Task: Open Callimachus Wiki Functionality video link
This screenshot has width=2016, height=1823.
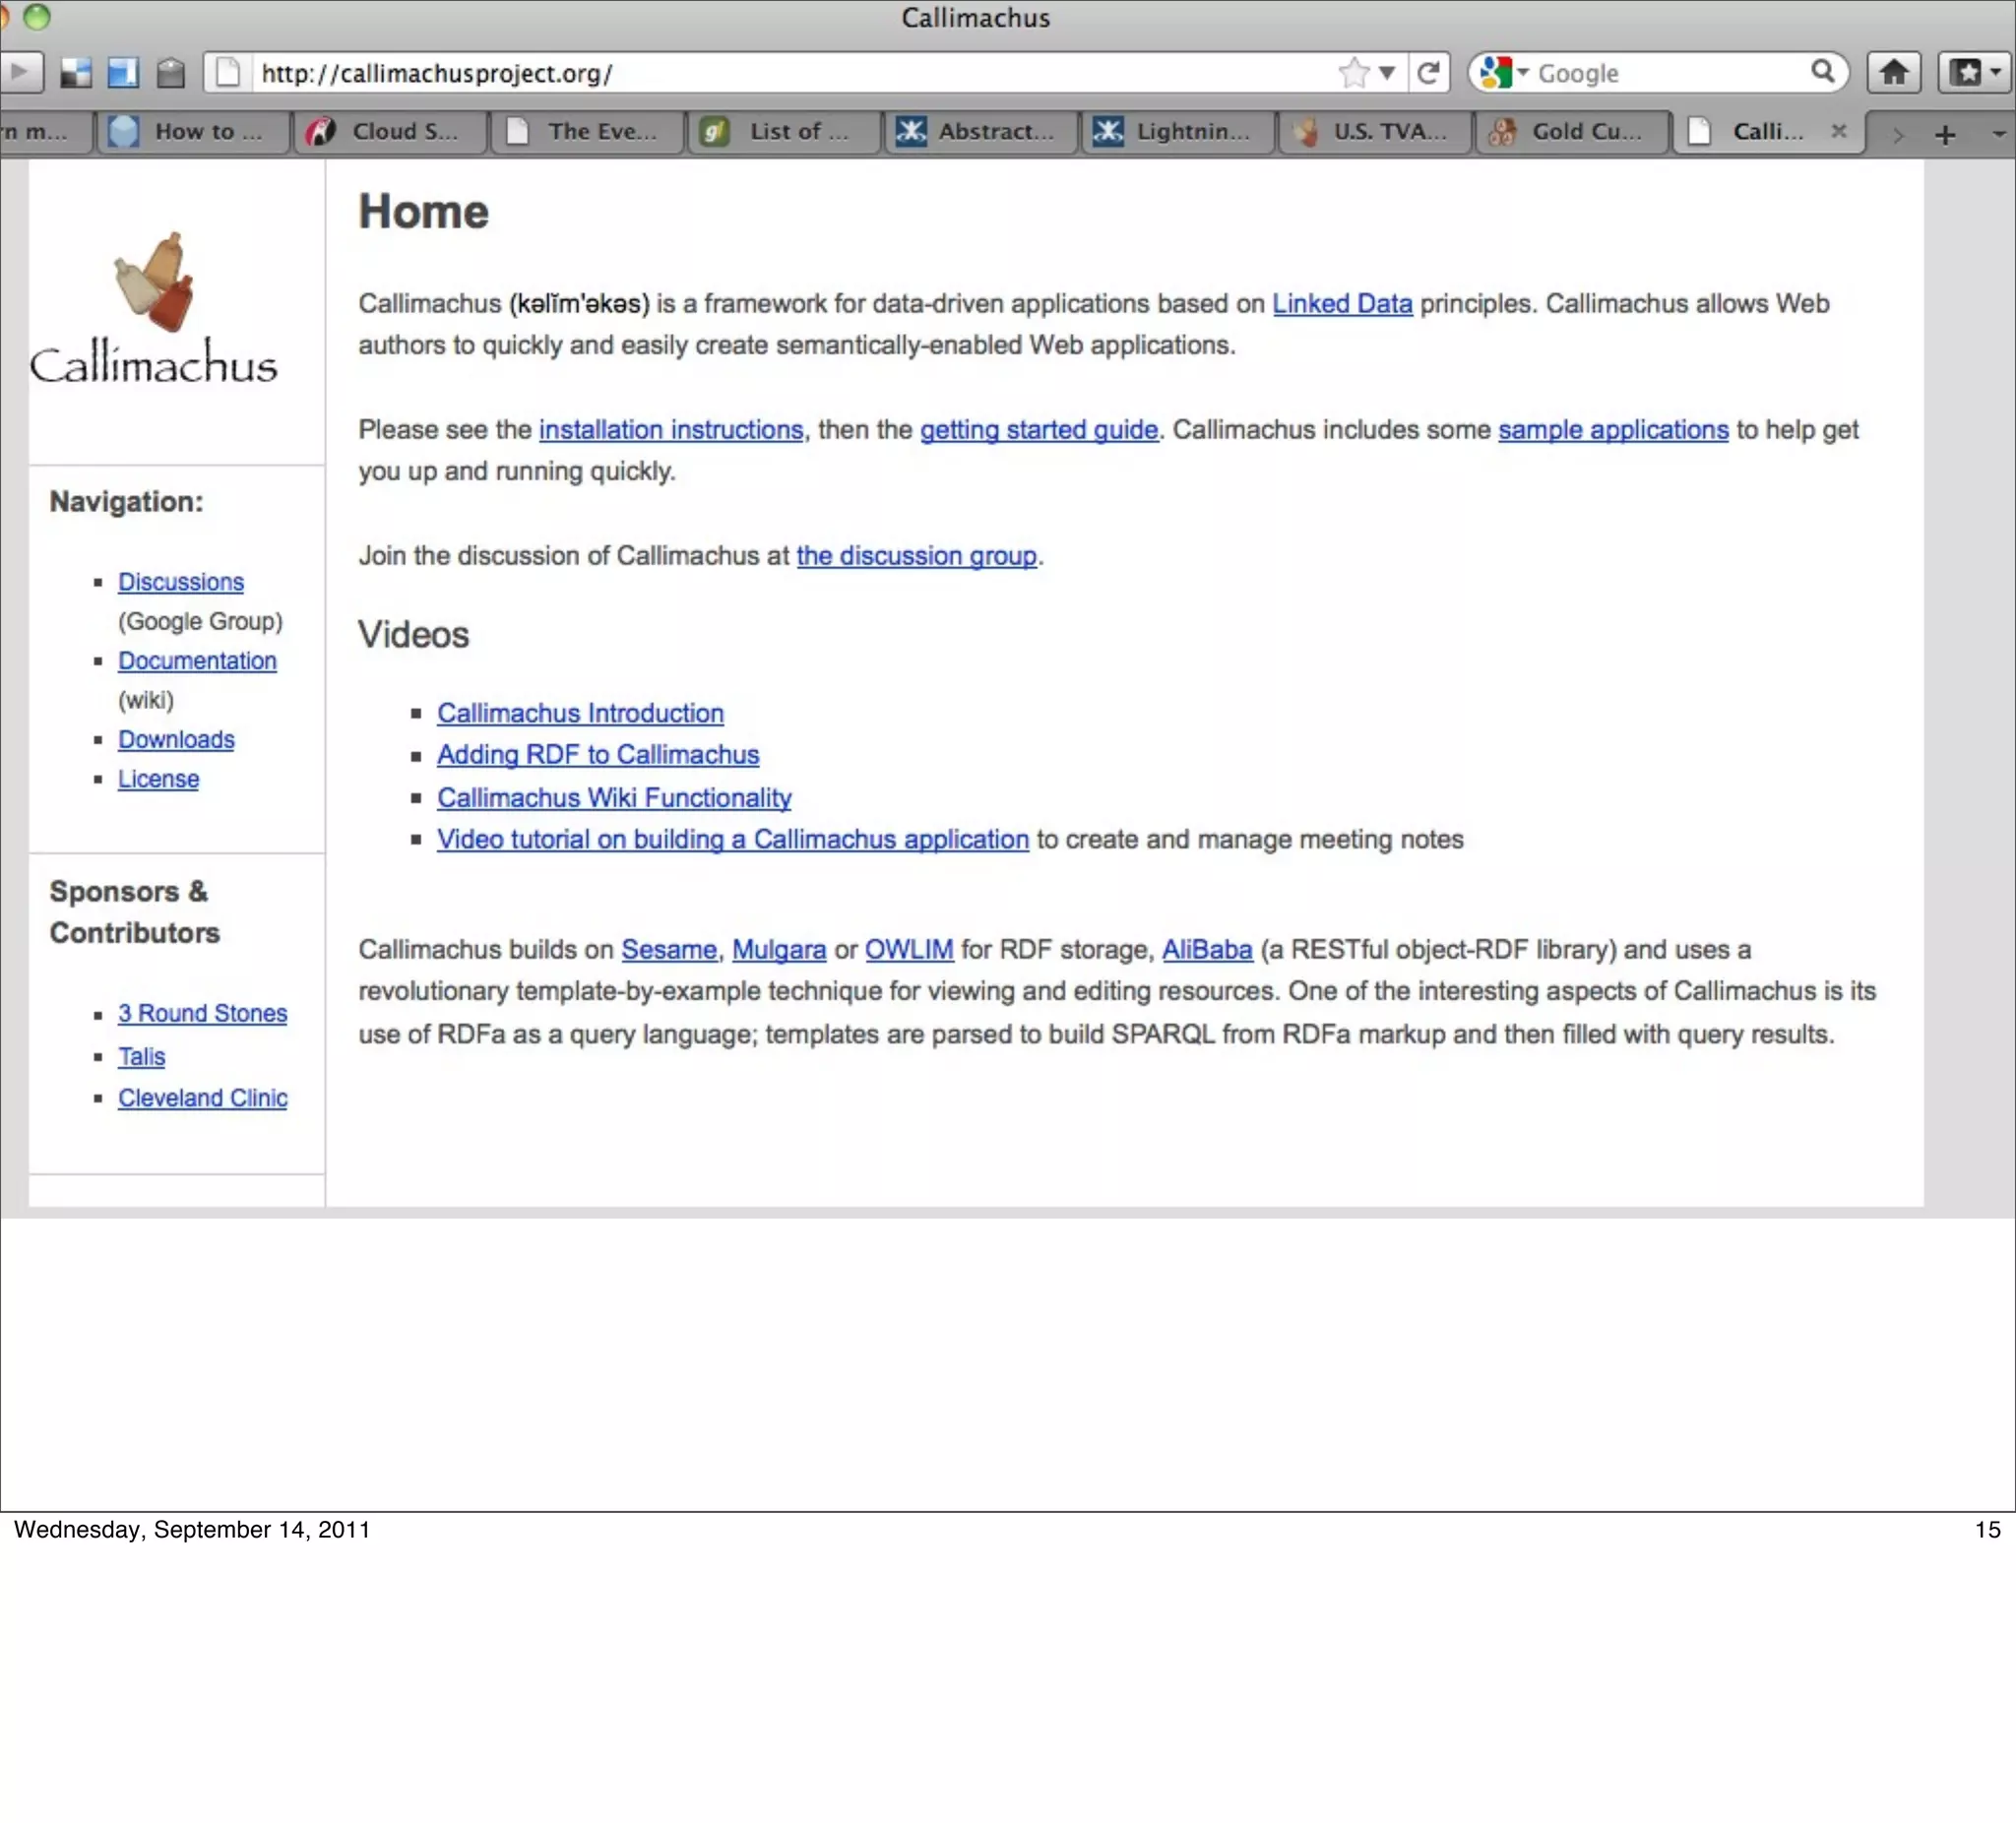Action: coord(614,798)
